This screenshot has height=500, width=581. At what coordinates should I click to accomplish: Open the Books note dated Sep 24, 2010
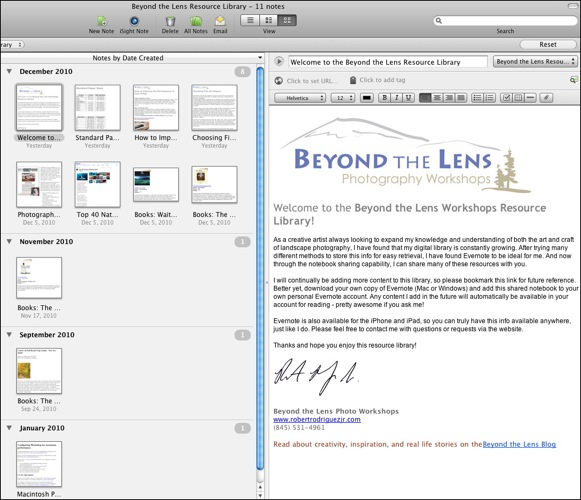pyautogui.click(x=39, y=371)
